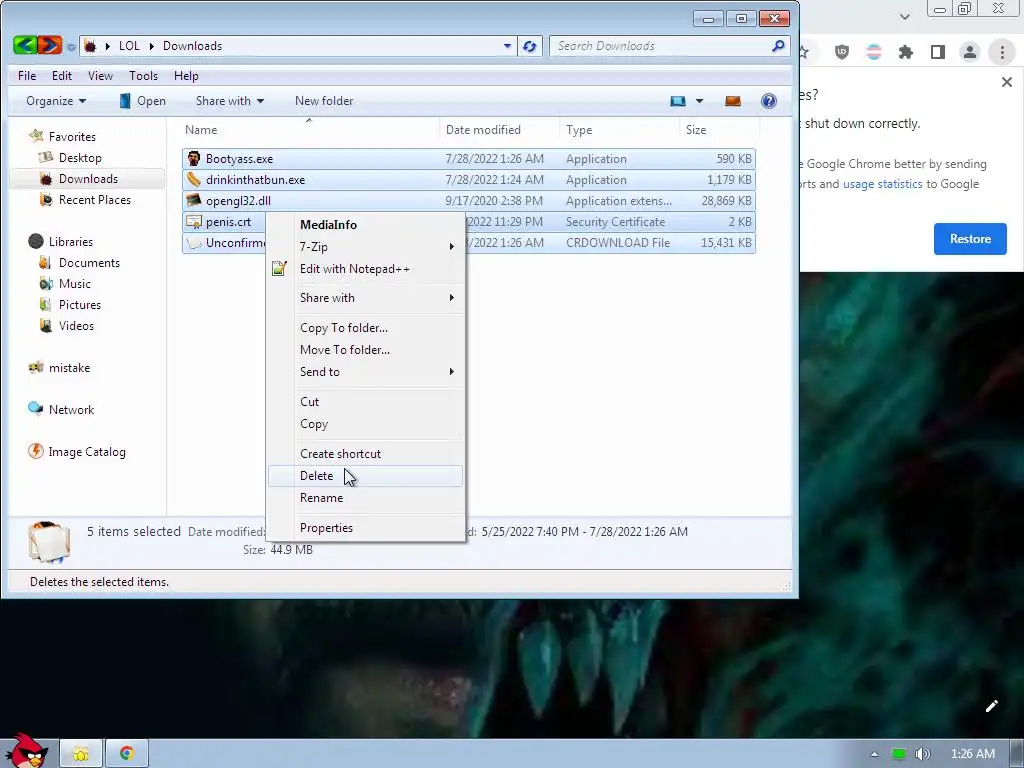Click the change view icon in toolbar

pyautogui.click(x=678, y=101)
